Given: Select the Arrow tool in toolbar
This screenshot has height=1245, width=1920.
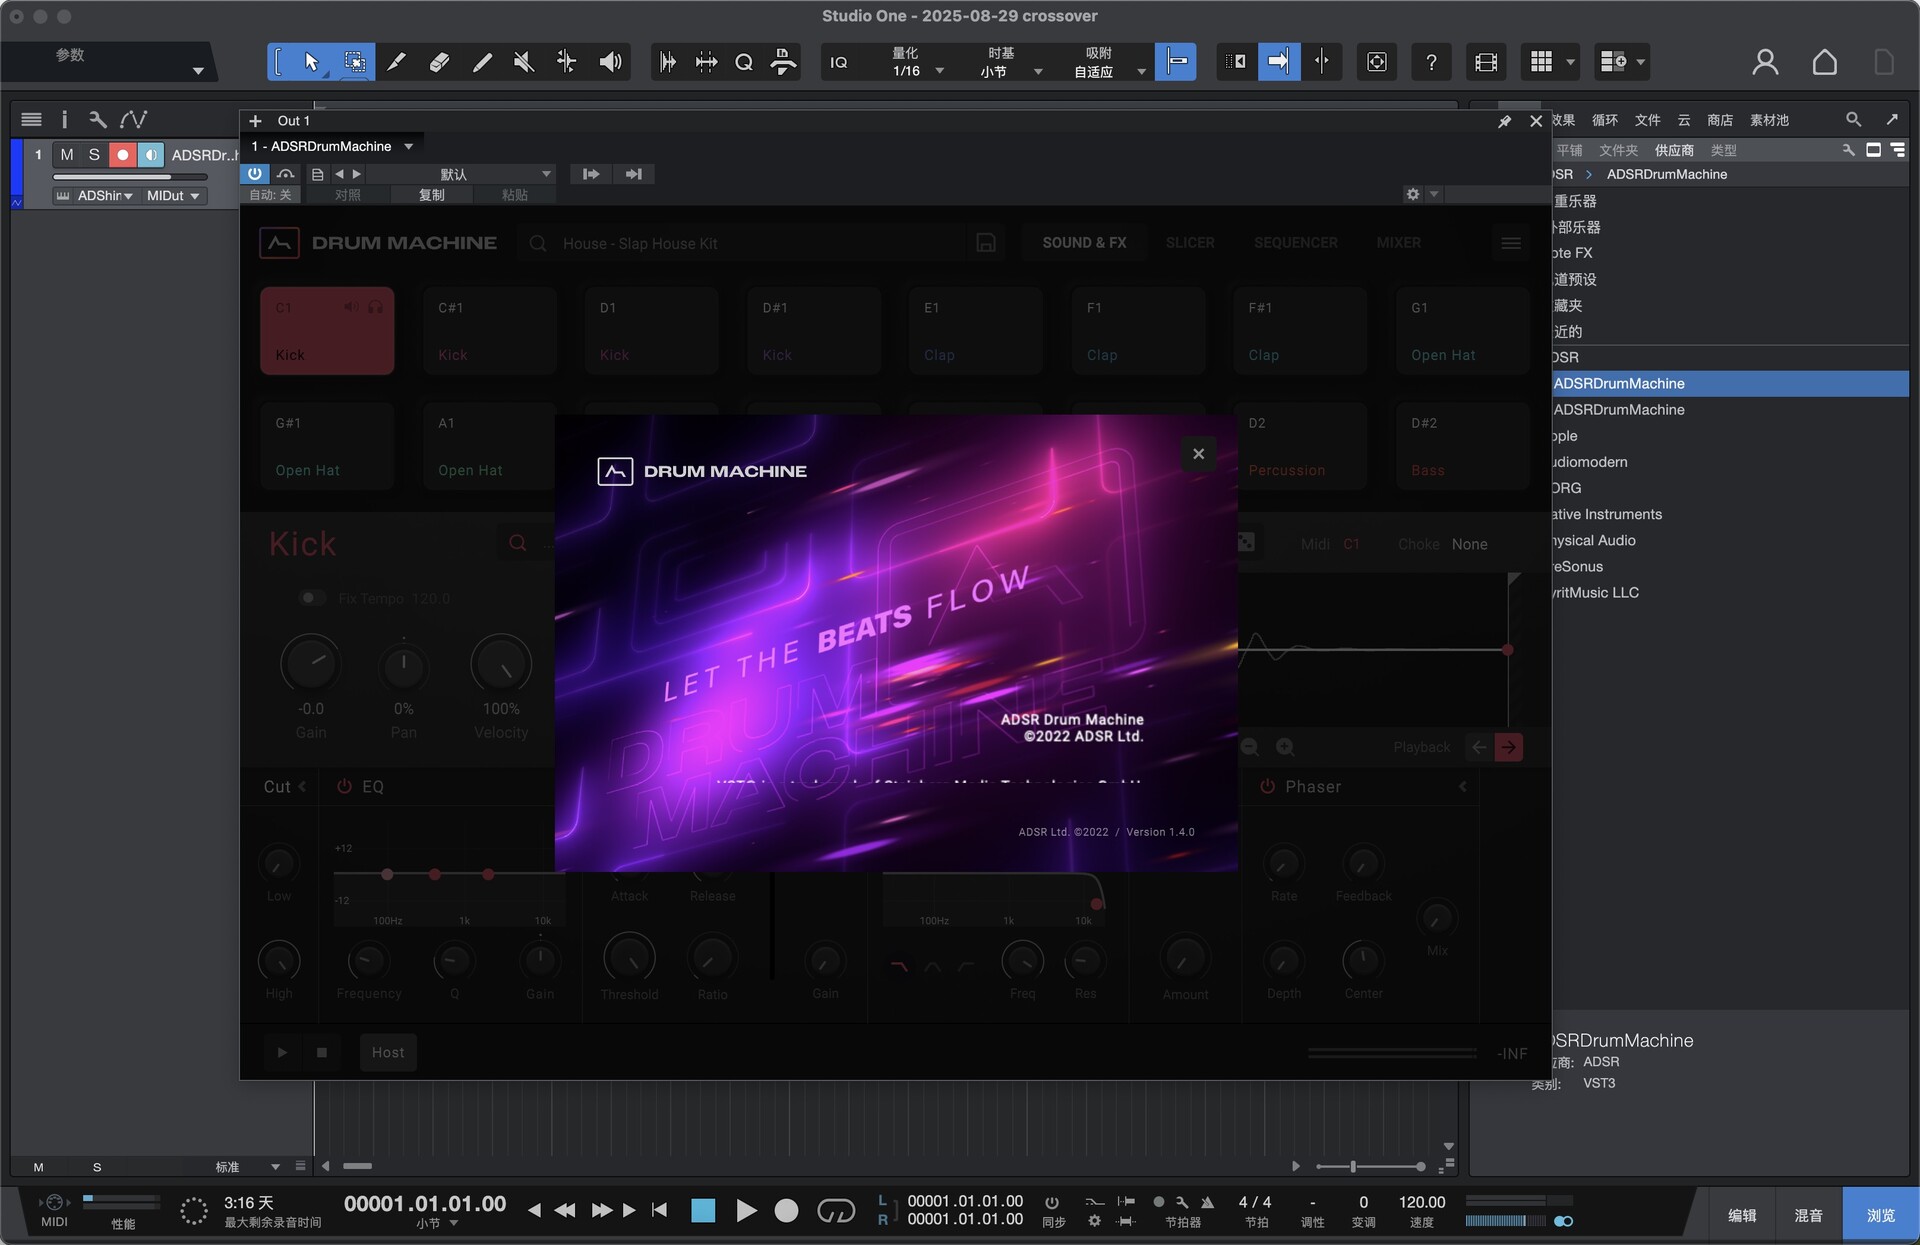Looking at the screenshot, I should click(x=311, y=62).
